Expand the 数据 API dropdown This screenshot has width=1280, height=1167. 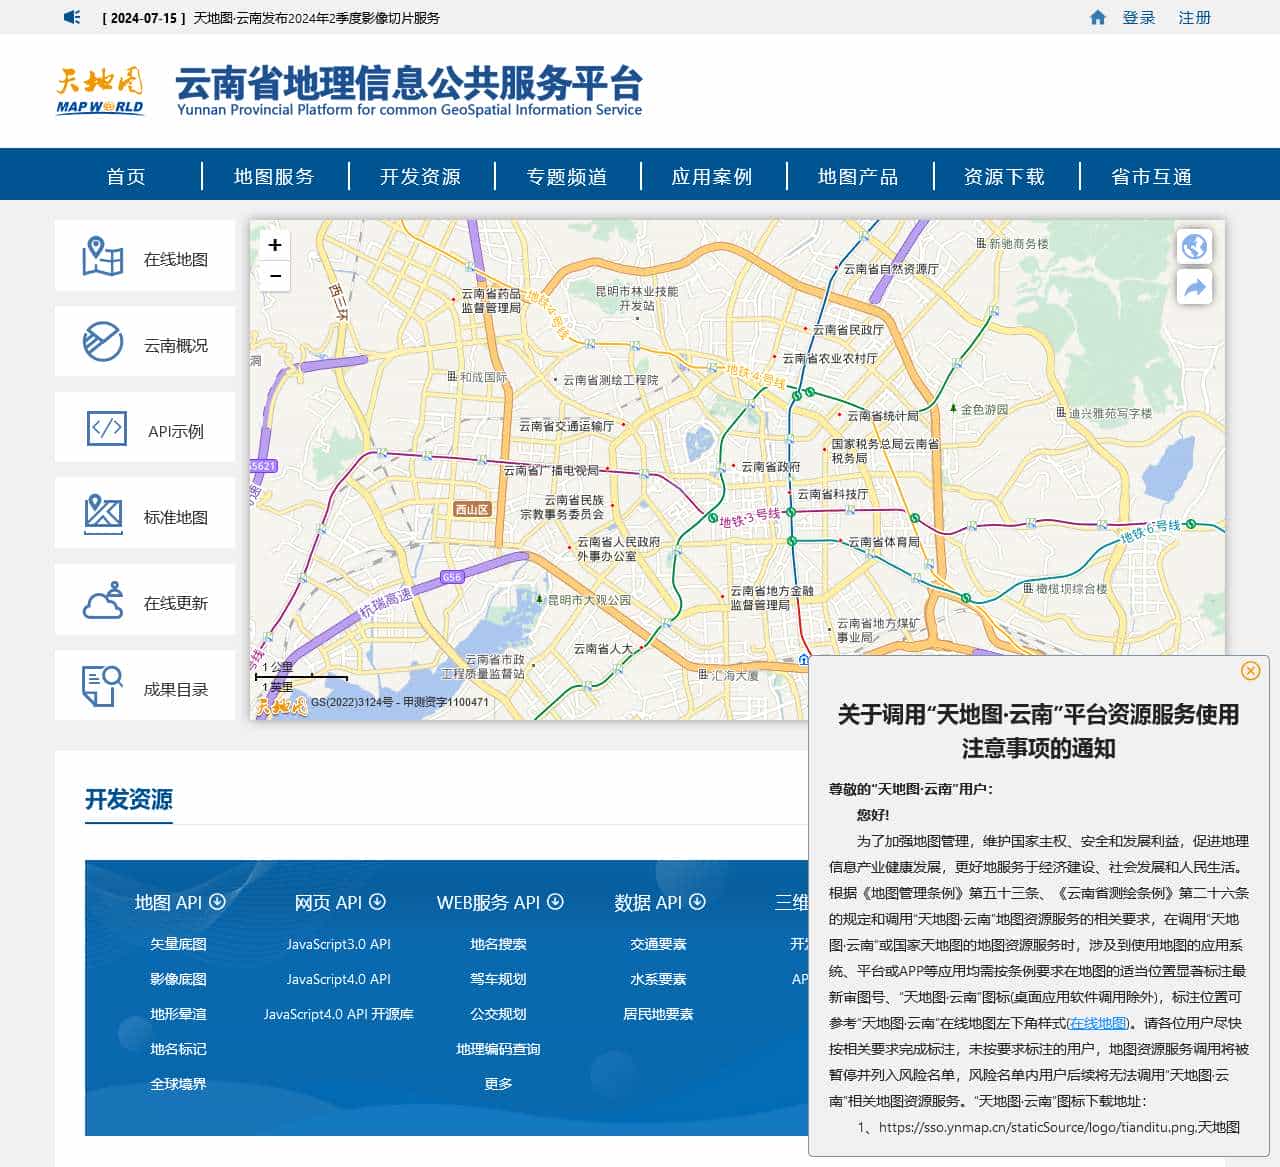[697, 901]
